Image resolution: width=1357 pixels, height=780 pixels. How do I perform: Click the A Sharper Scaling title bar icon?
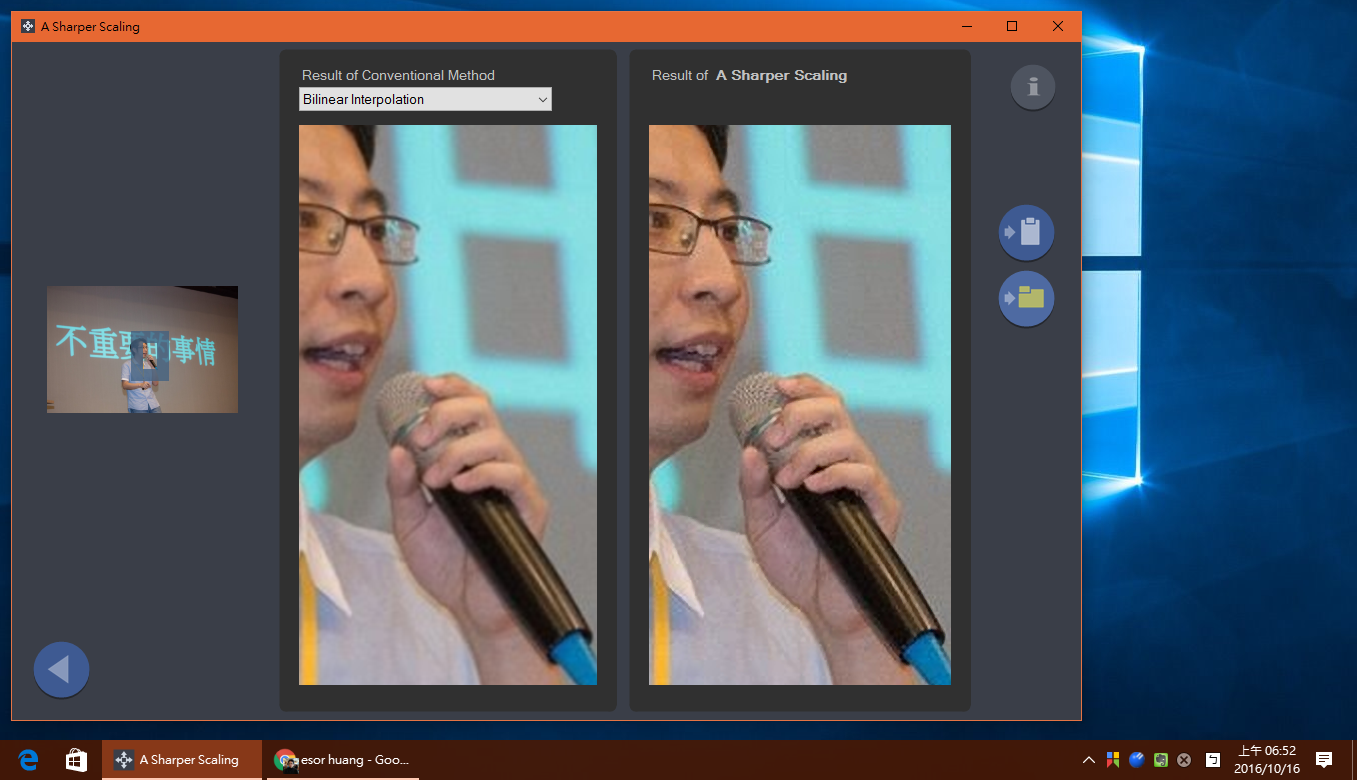(x=28, y=26)
